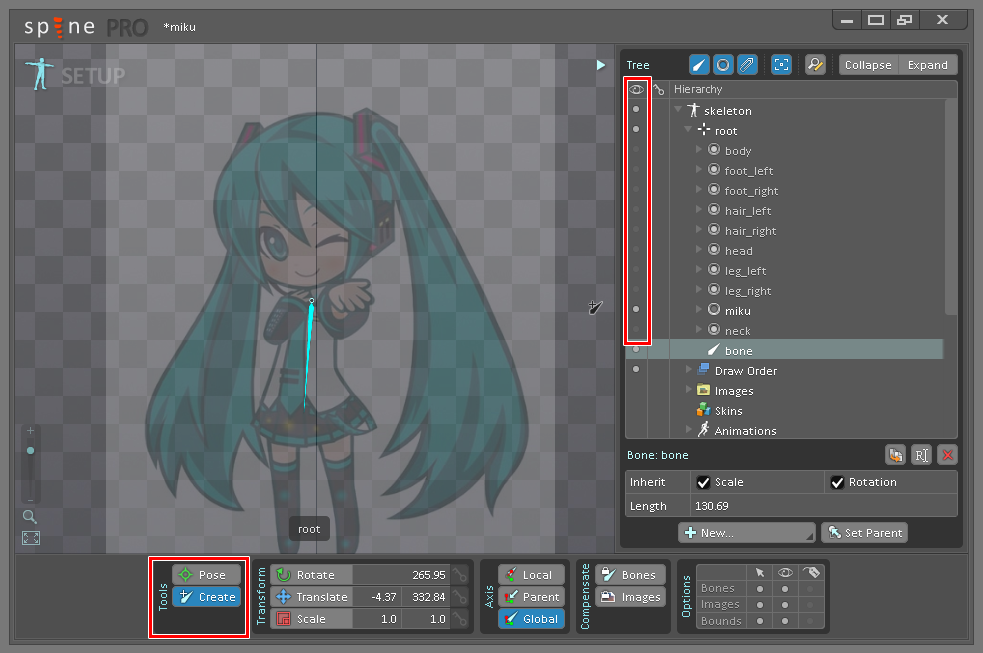Toggle Bounds selectable dot in Options
The image size is (983, 653).
[x=760, y=621]
